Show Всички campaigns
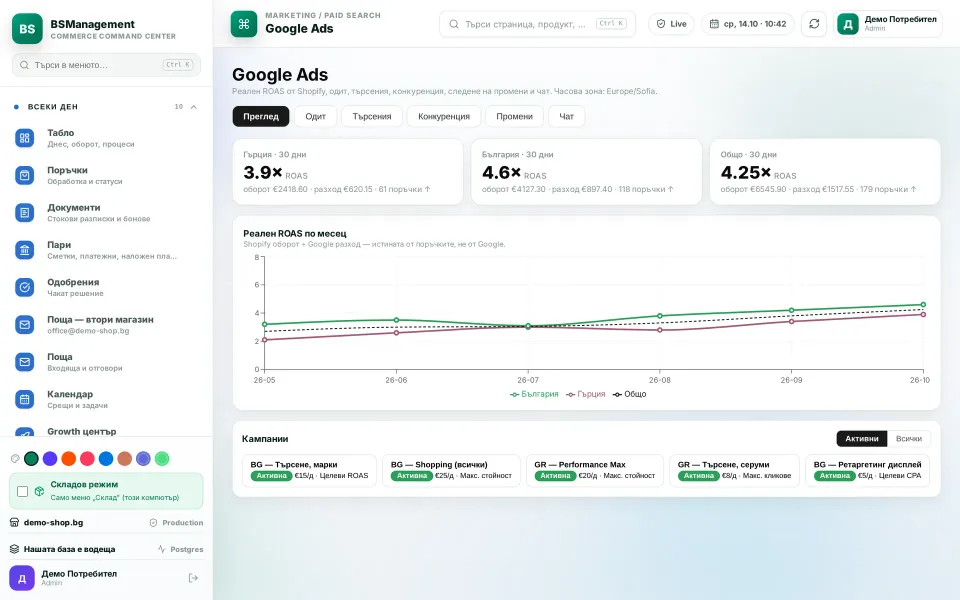The image size is (960, 600). [x=909, y=438]
